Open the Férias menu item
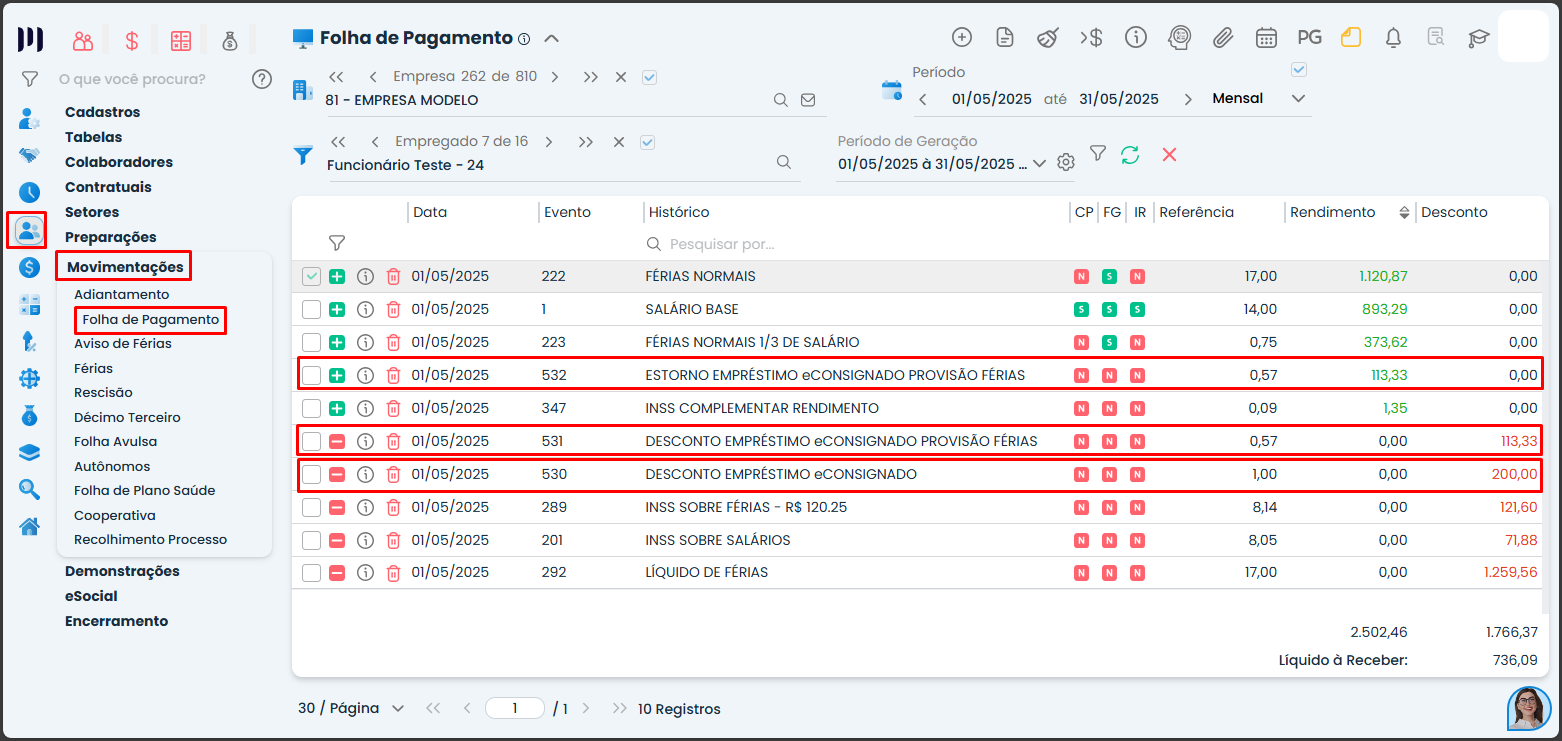This screenshot has width=1562, height=741. (x=93, y=368)
